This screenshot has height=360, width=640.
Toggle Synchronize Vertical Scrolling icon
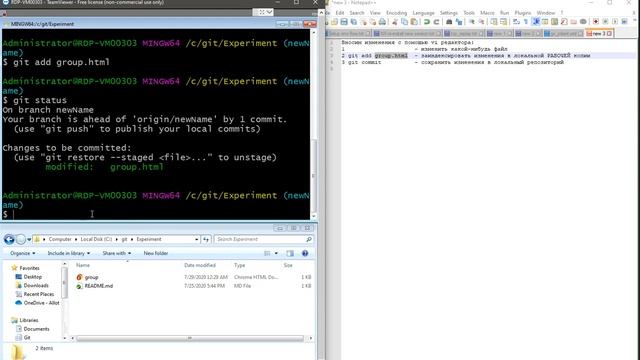pos(494,22)
